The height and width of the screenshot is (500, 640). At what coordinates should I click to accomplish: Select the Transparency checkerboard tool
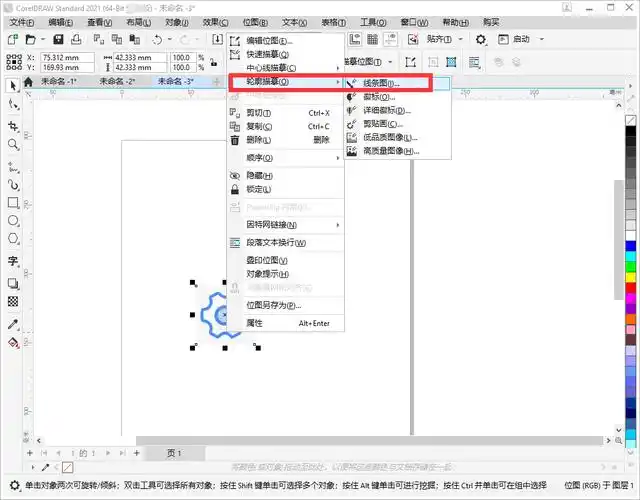click(x=13, y=301)
